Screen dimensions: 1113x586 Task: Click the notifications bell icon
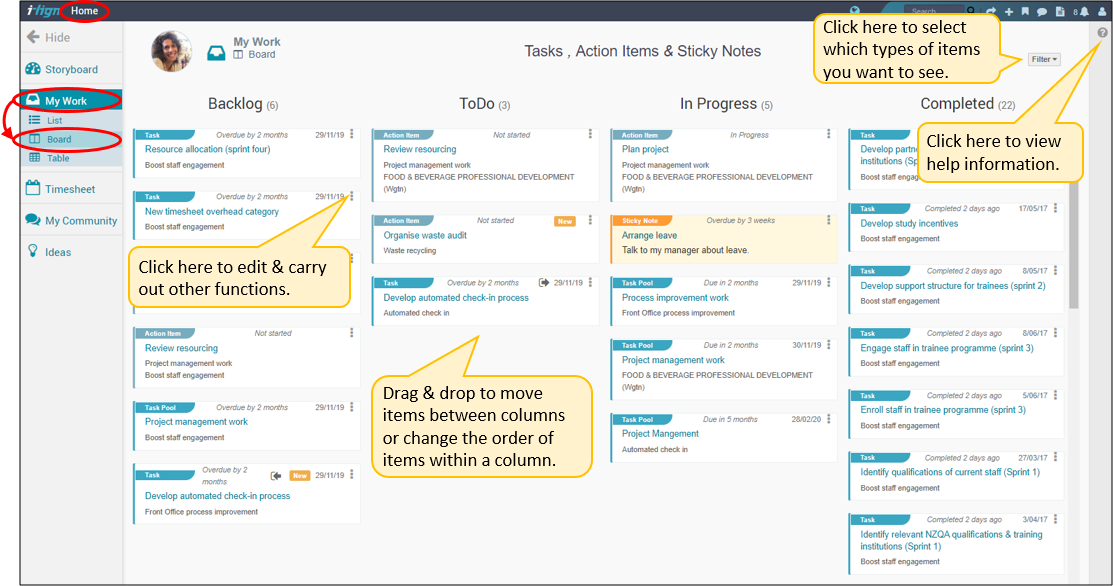1084,12
